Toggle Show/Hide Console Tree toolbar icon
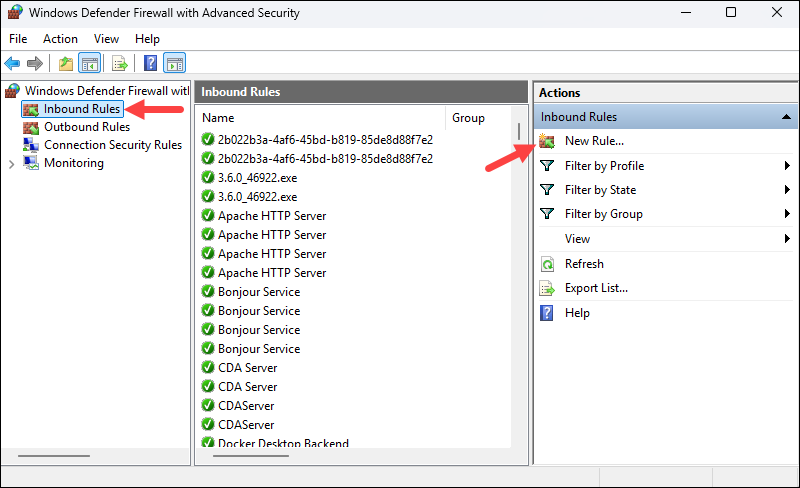 89,64
